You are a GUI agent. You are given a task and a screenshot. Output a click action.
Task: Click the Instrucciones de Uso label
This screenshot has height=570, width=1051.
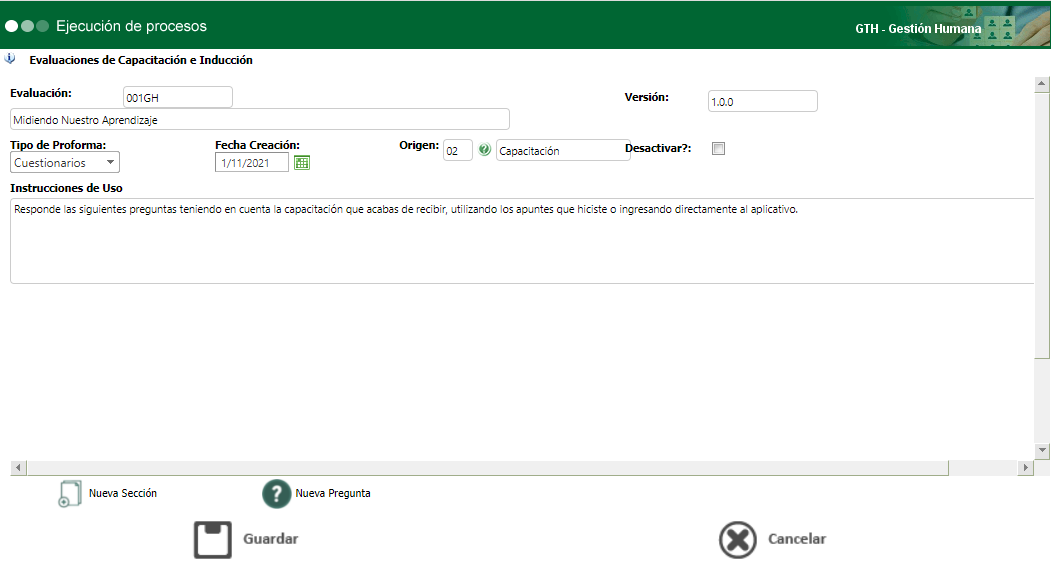[66, 188]
